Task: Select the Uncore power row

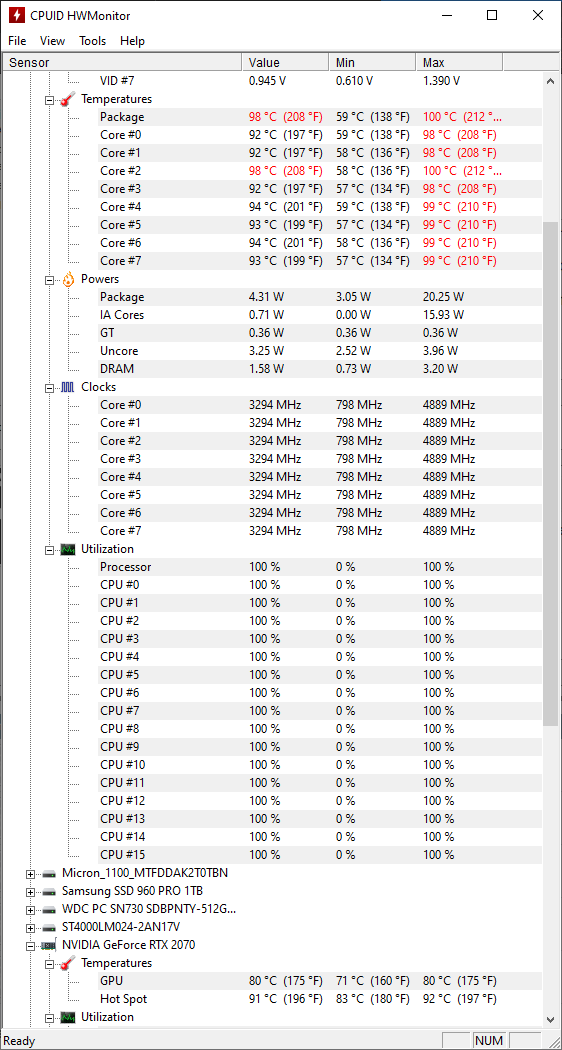Action: pos(320,351)
